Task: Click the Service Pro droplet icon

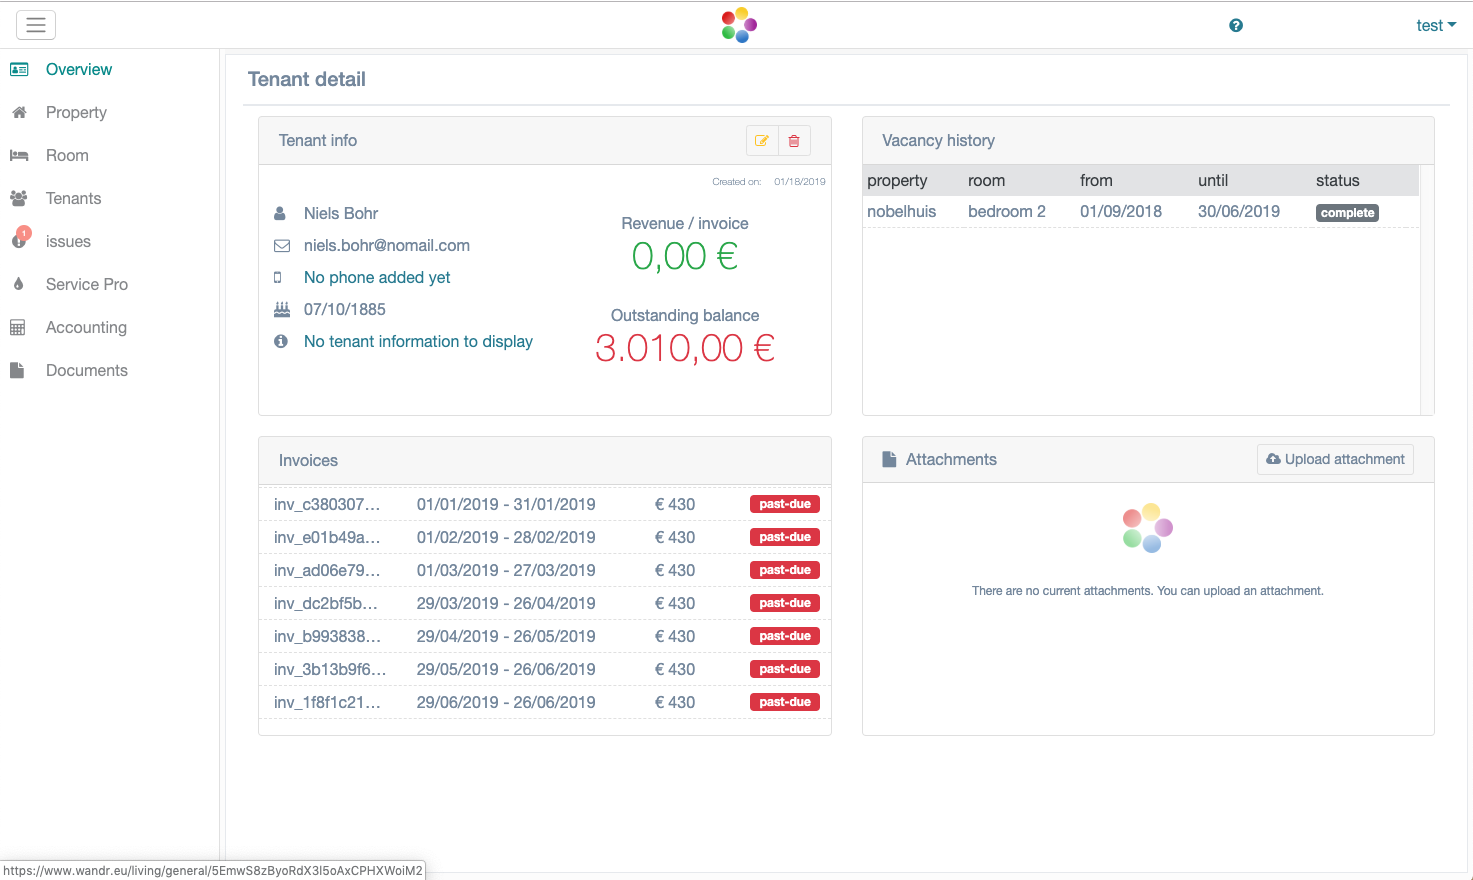Action: pyautogui.click(x=19, y=285)
